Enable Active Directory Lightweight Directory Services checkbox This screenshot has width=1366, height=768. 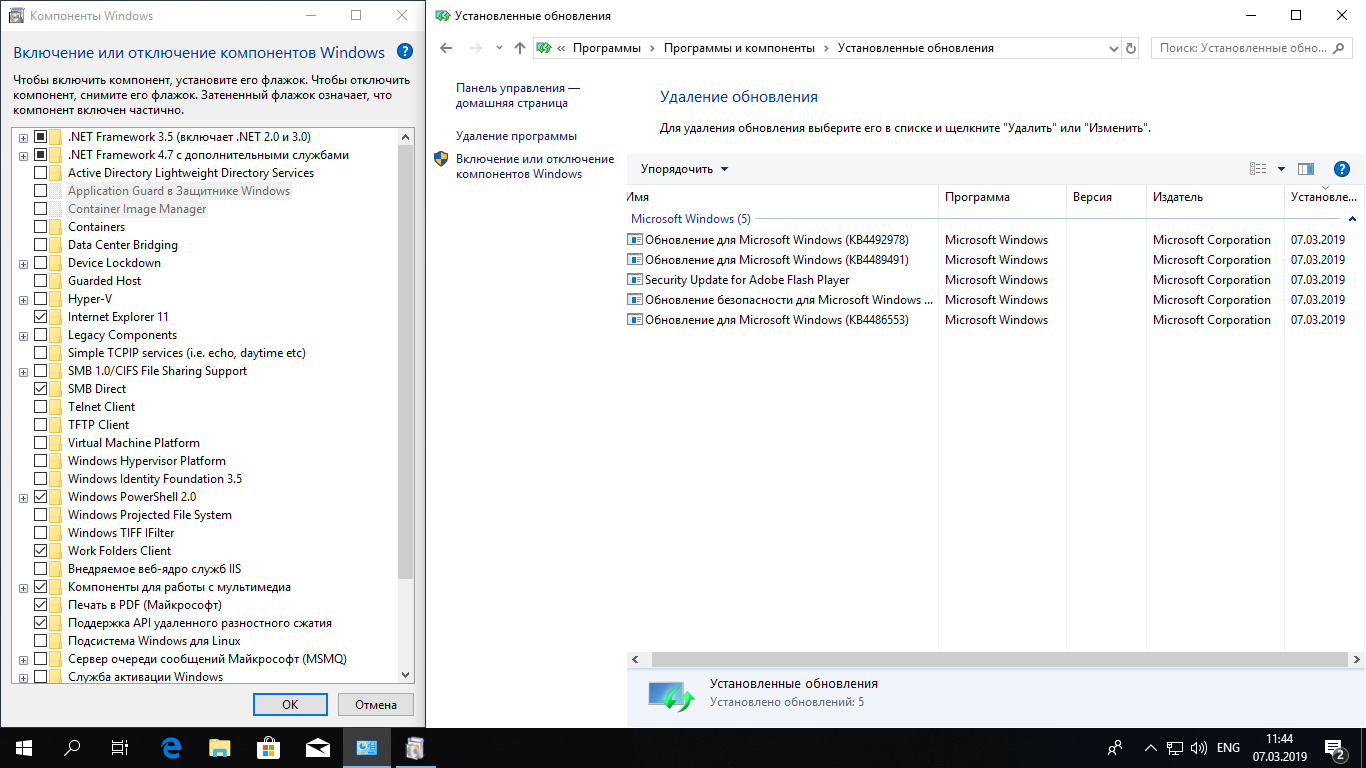pyautogui.click(x=40, y=173)
